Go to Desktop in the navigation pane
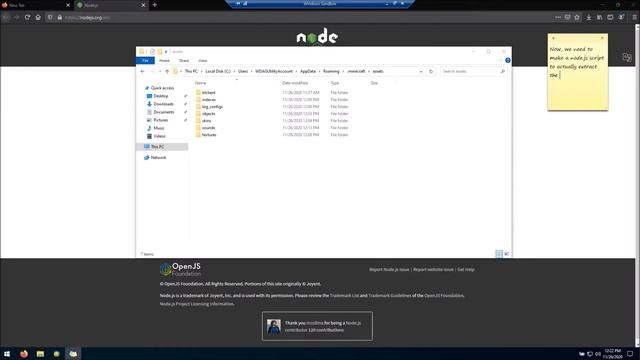The height and width of the screenshot is (360, 640). point(161,96)
